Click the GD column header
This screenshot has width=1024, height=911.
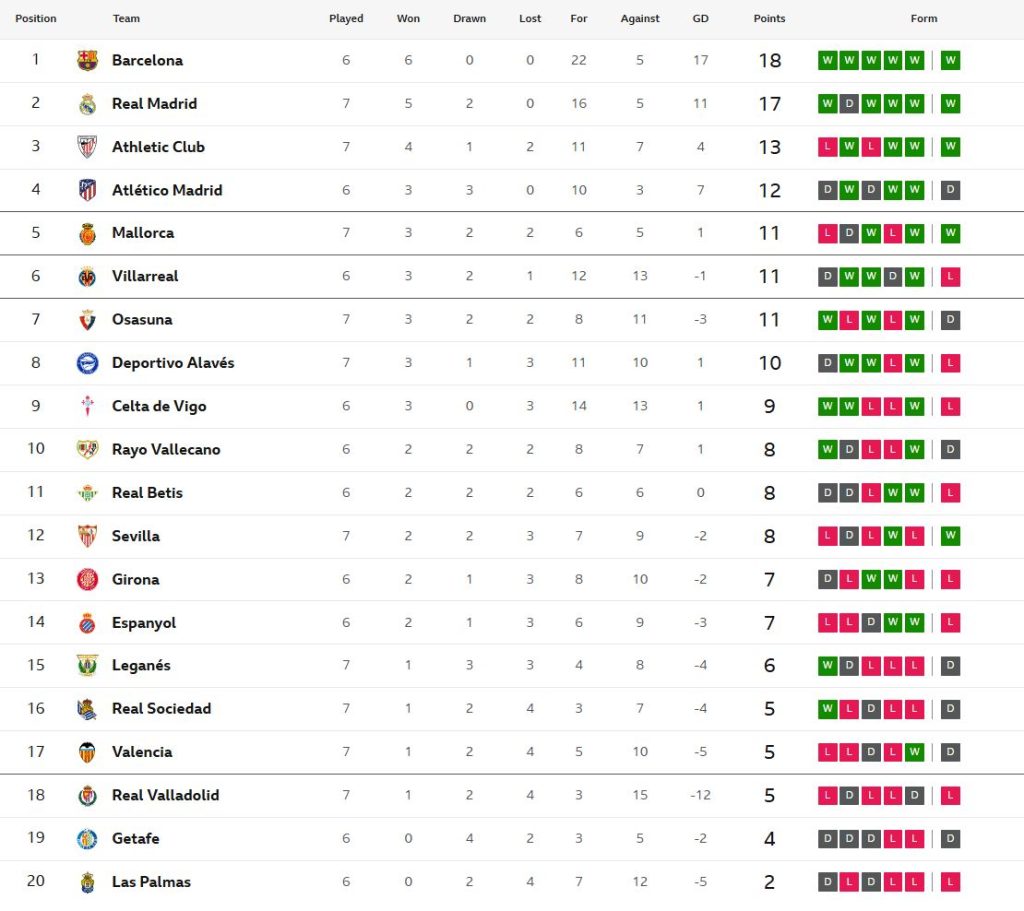pyautogui.click(x=700, y=19)
